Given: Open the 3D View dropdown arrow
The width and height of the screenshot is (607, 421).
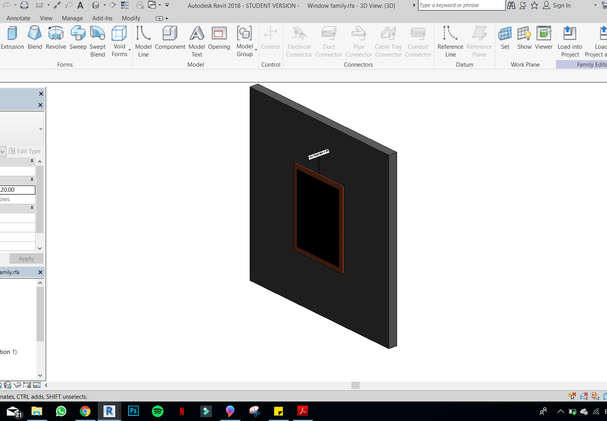Looking at the screenshot, I should pyautogui.click(x=104, y=5).
